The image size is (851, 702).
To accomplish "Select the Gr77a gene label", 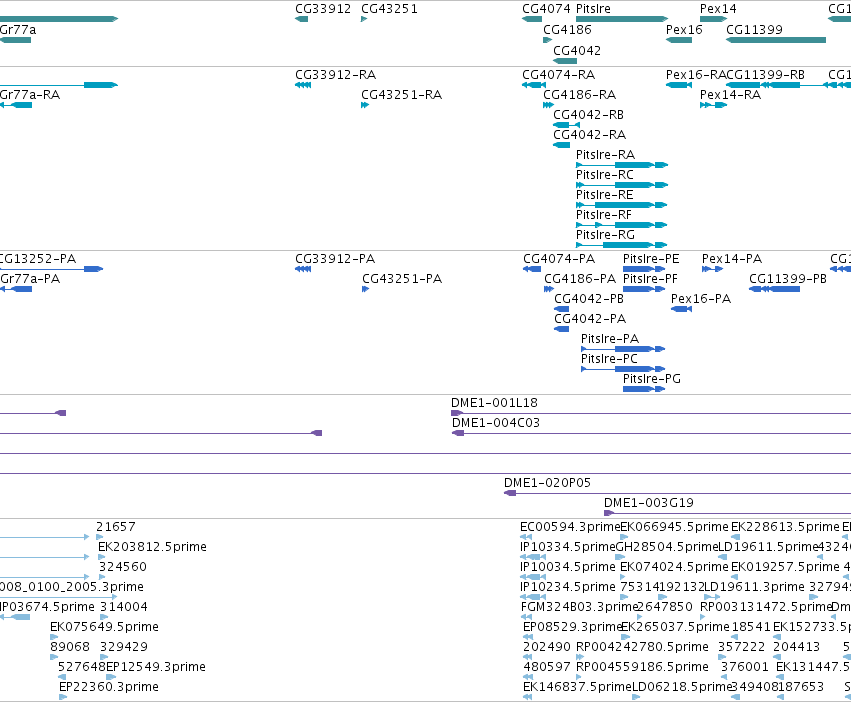I will 17,30.
